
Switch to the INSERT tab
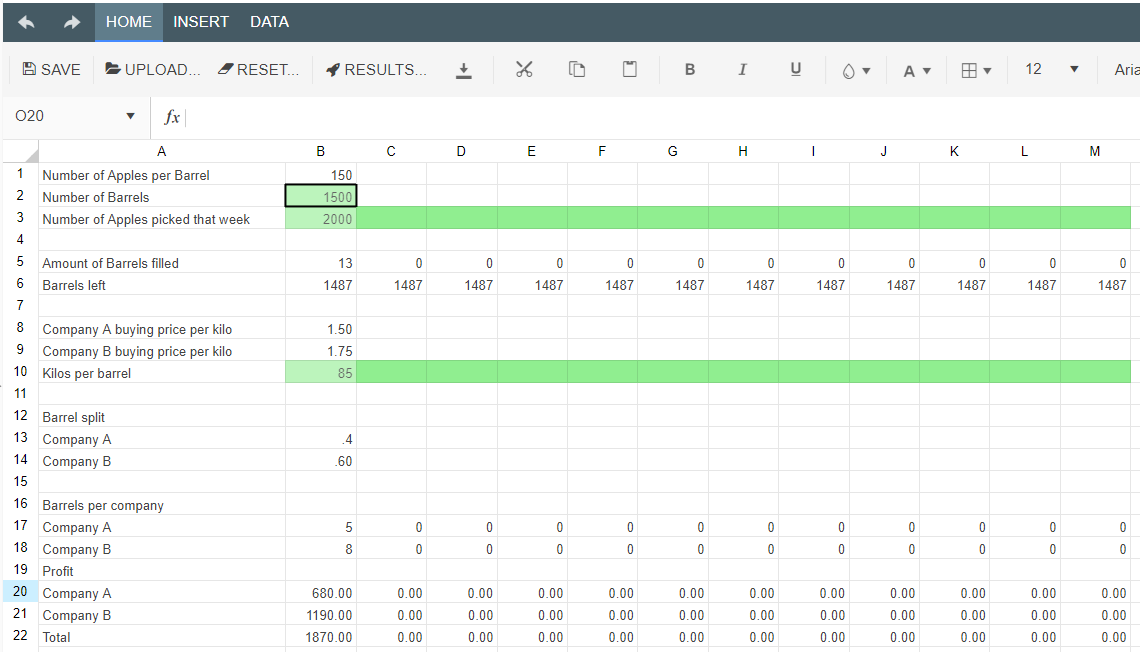(x=201, y=22)
